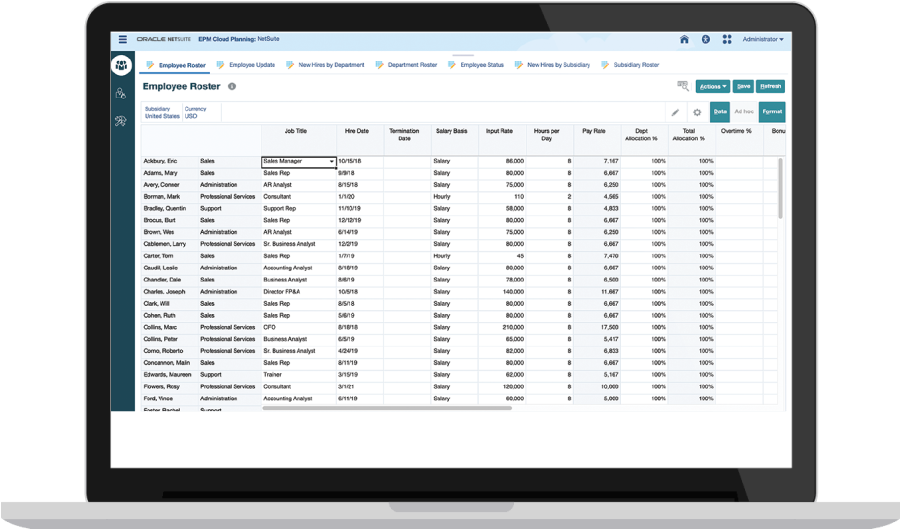
Task: Click the CFO job title cell
Action: (x=298, y=328)
